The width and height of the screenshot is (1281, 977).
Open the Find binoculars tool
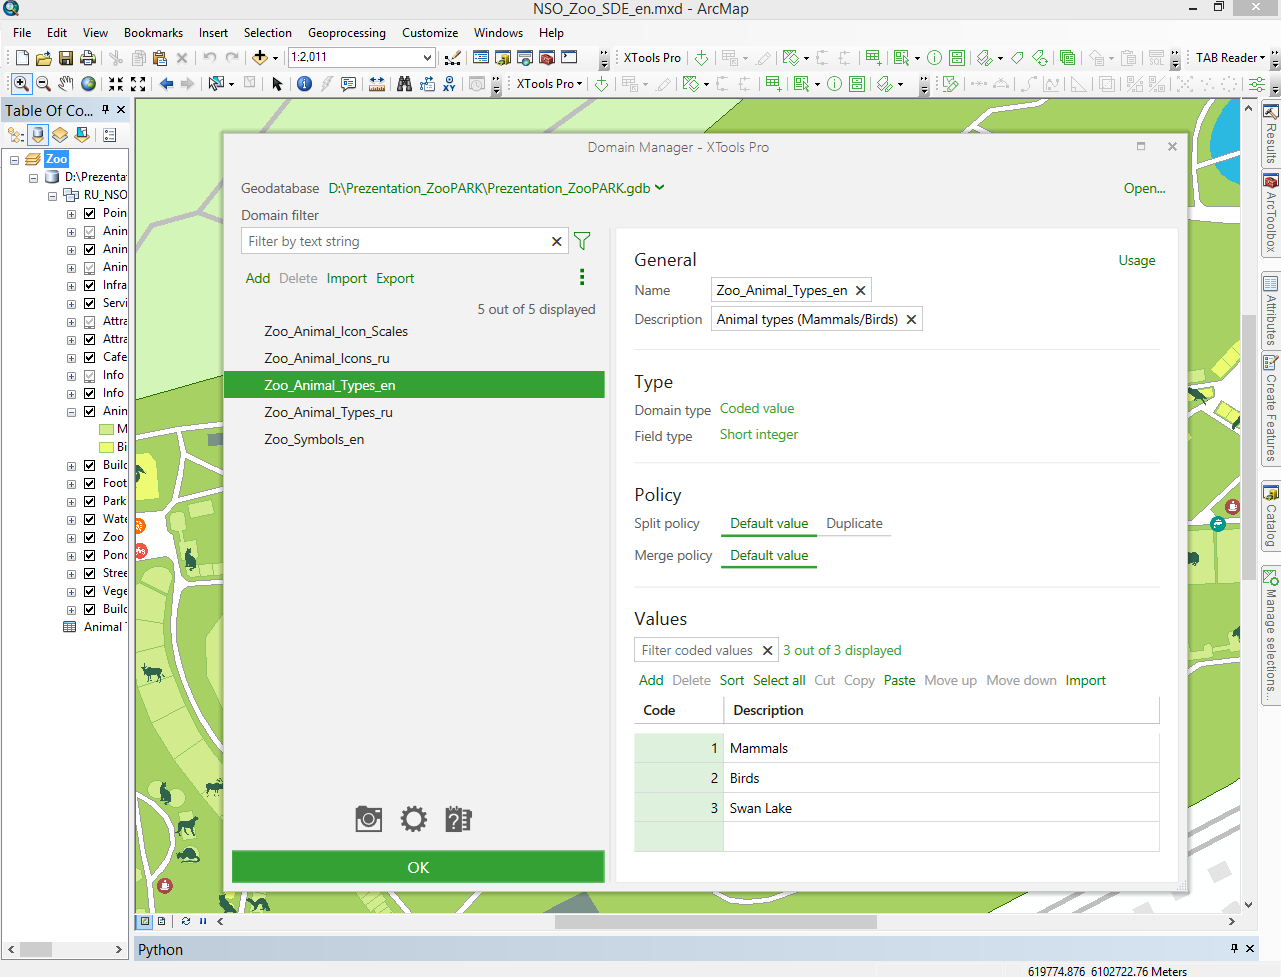(404, 84)
